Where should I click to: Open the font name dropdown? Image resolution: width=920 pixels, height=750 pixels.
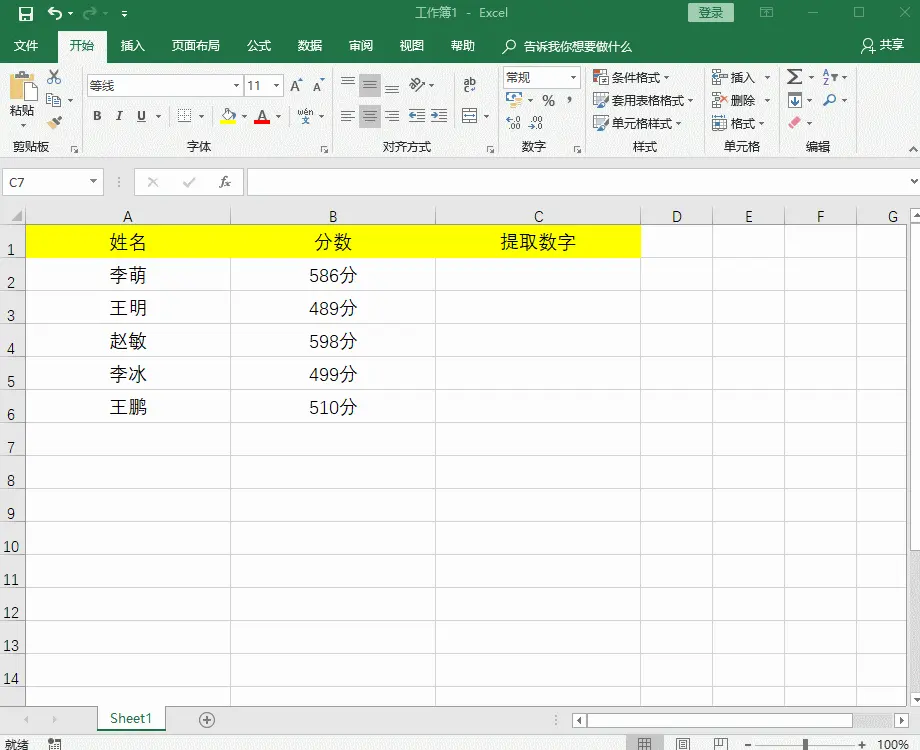coord(236,84)
